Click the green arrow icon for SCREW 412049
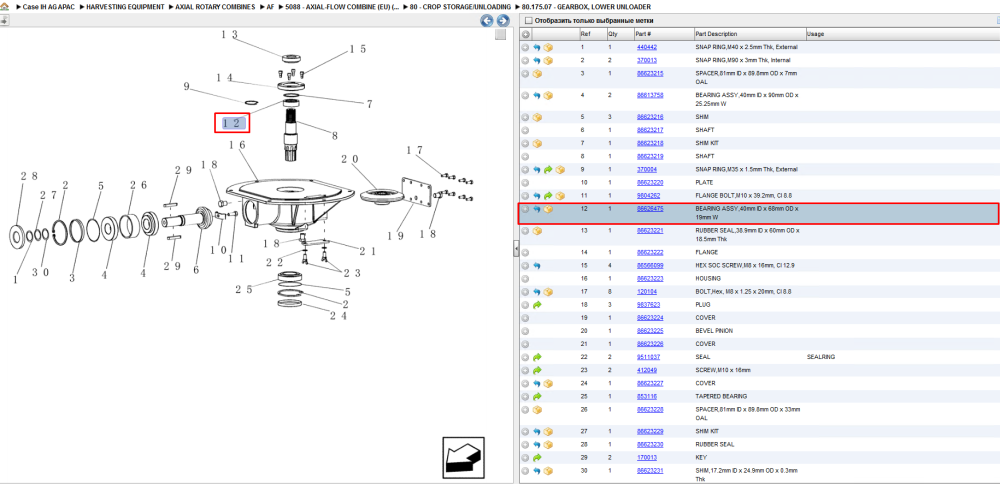1000x484 pixels. [537, 370]
